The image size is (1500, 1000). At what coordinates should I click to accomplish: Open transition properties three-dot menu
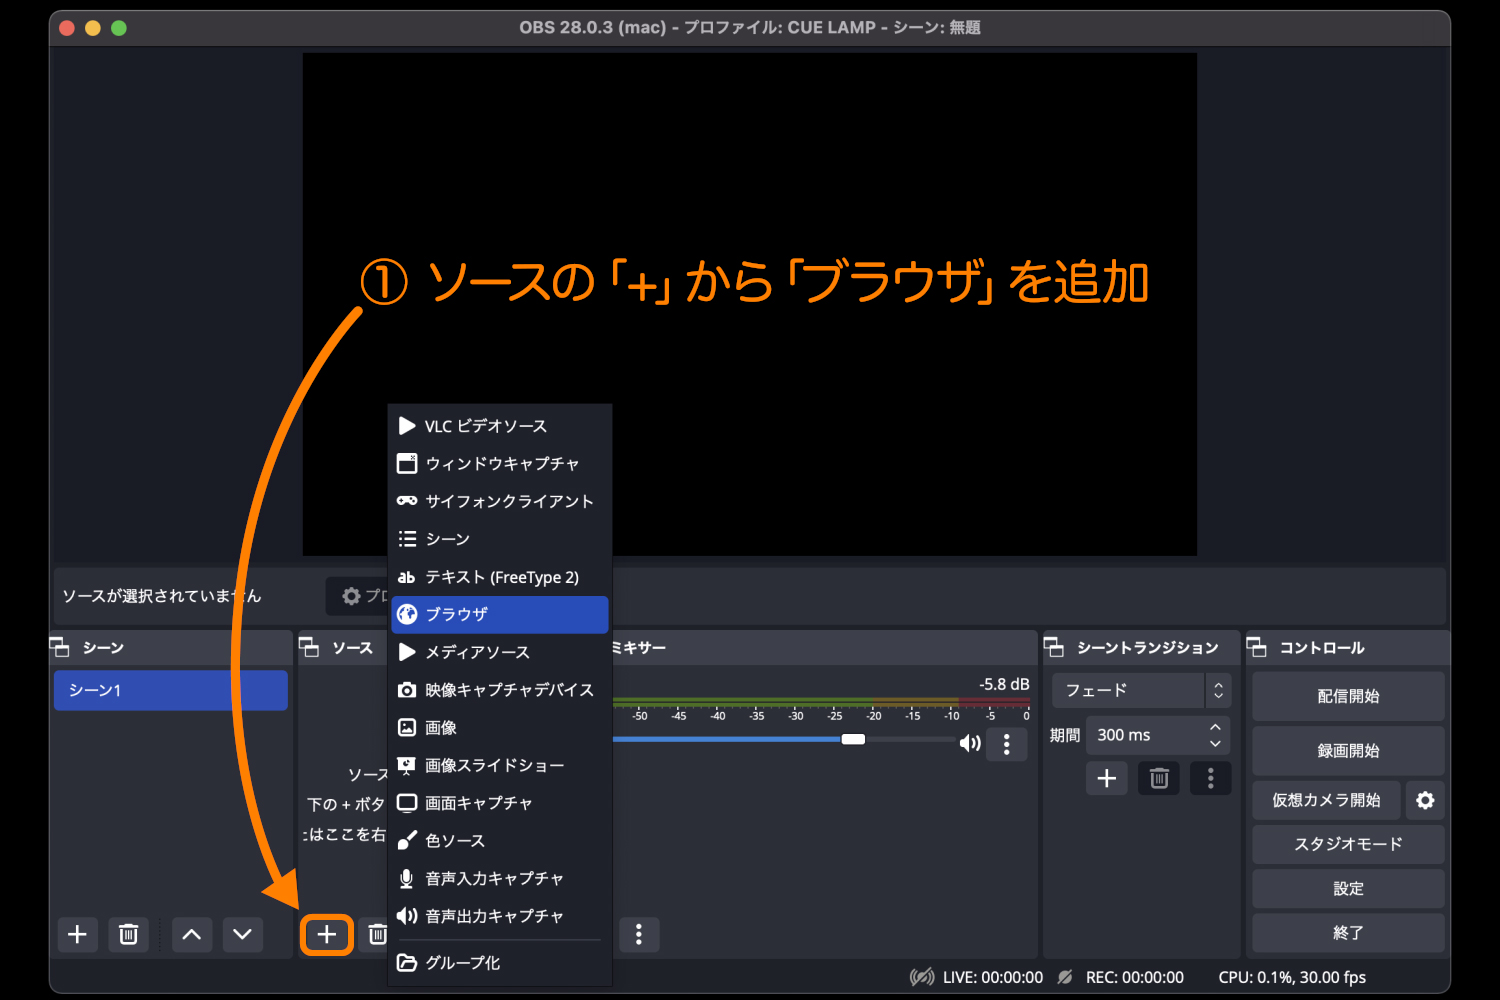point(1210,778)
